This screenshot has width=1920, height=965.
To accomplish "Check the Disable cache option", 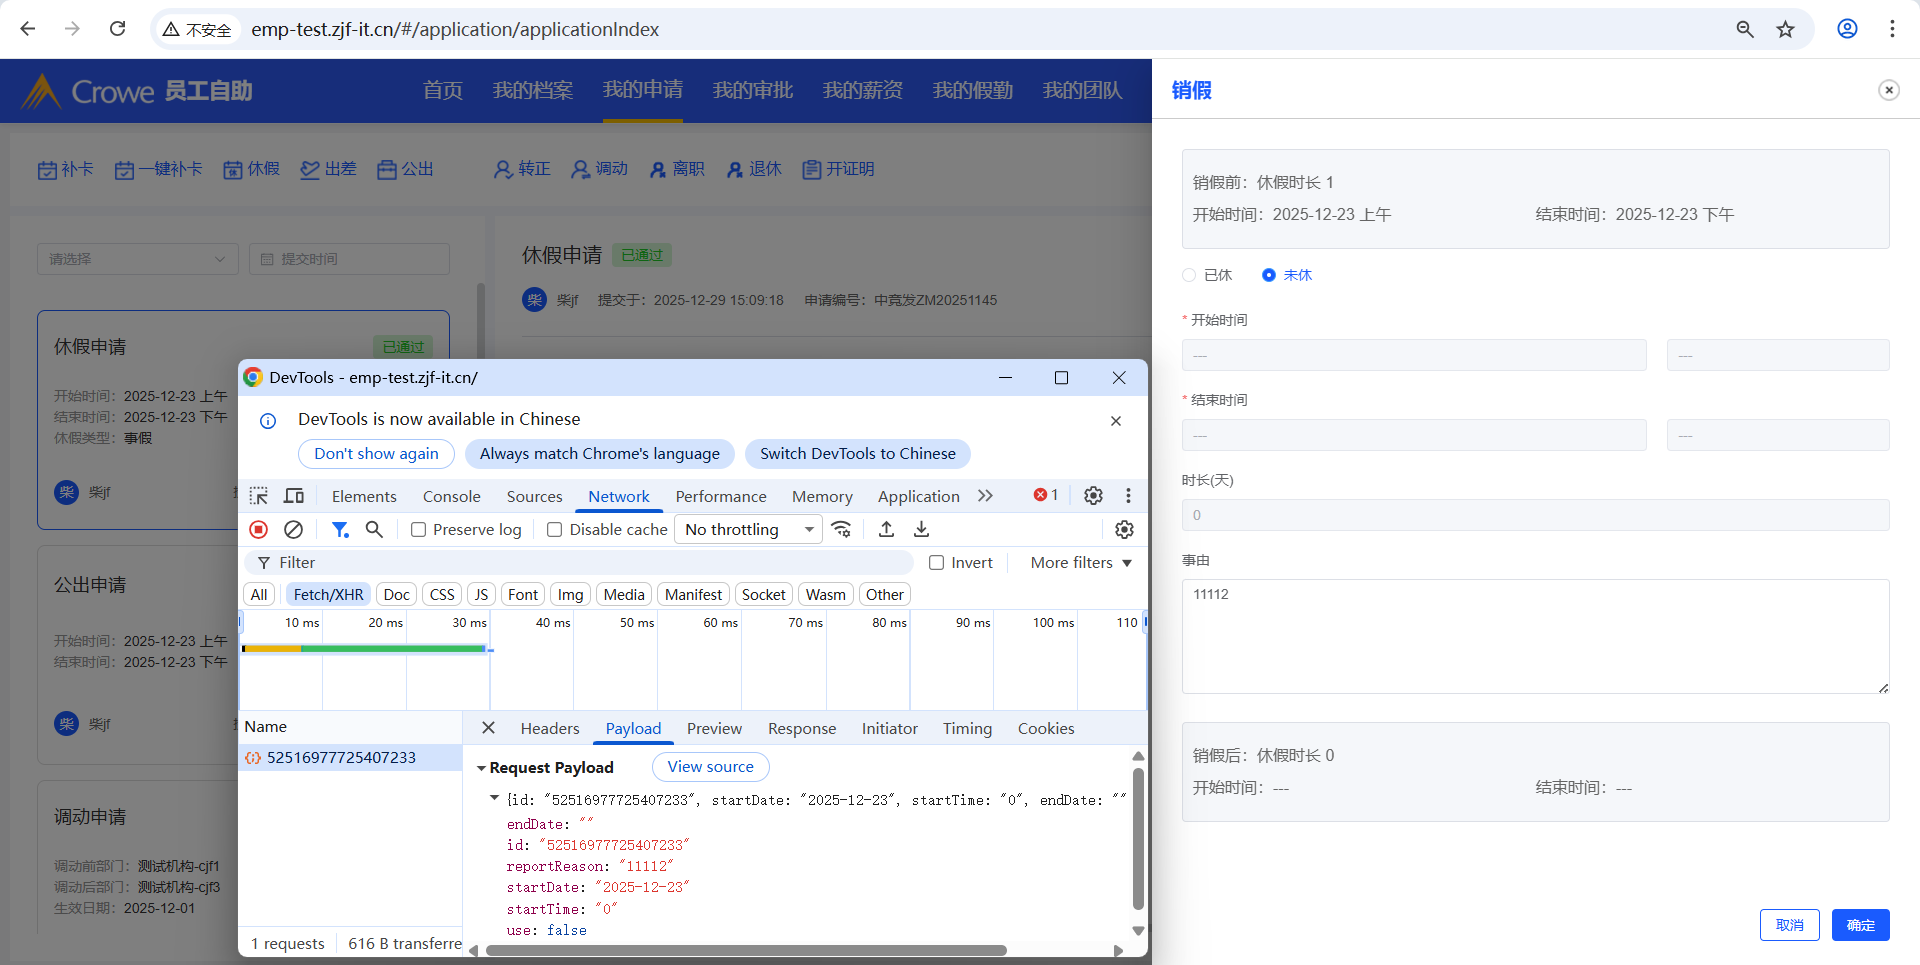I will pos(555,530).
